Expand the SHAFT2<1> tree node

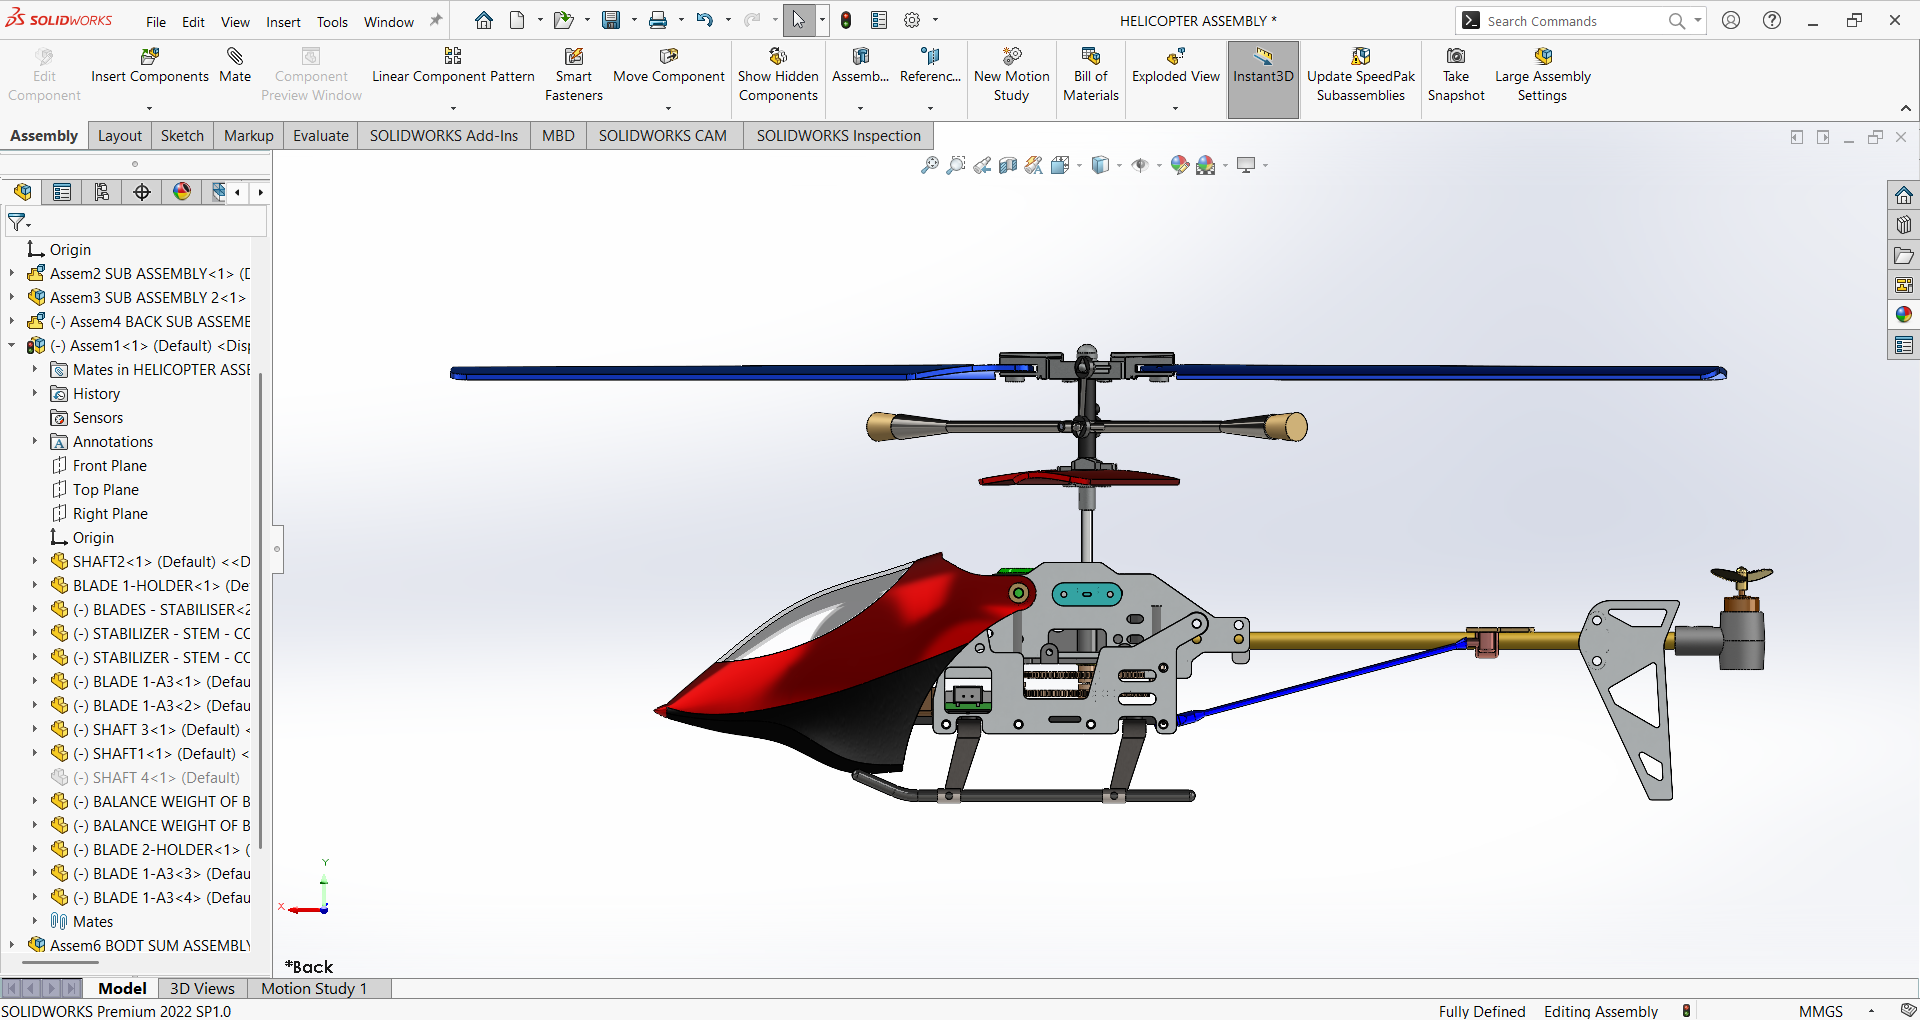tap(34, 562)
